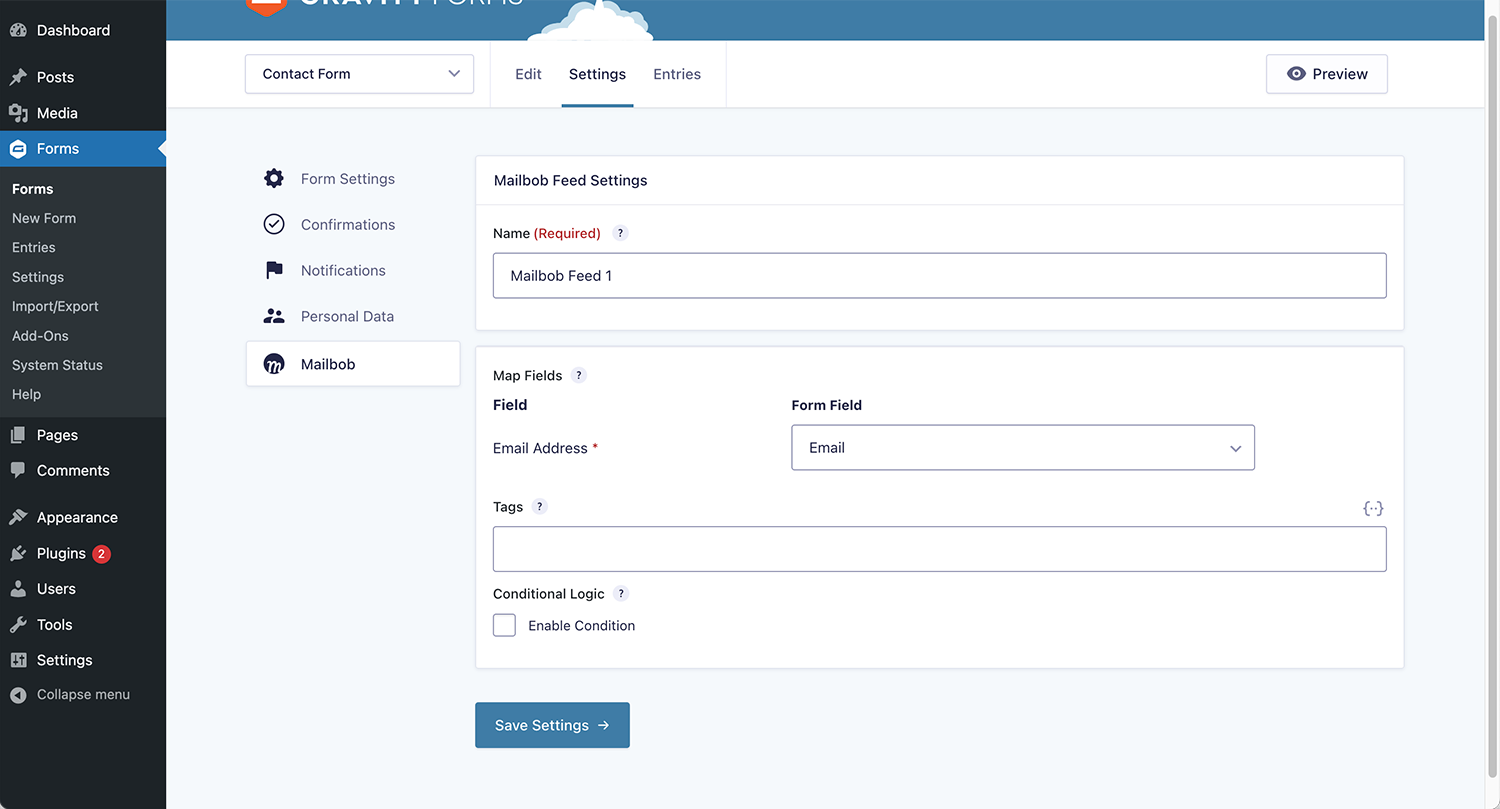The image size is (1500, 809).
Task: Click the Appearance paintbrush icon
Action: click(x=18, y=517)
